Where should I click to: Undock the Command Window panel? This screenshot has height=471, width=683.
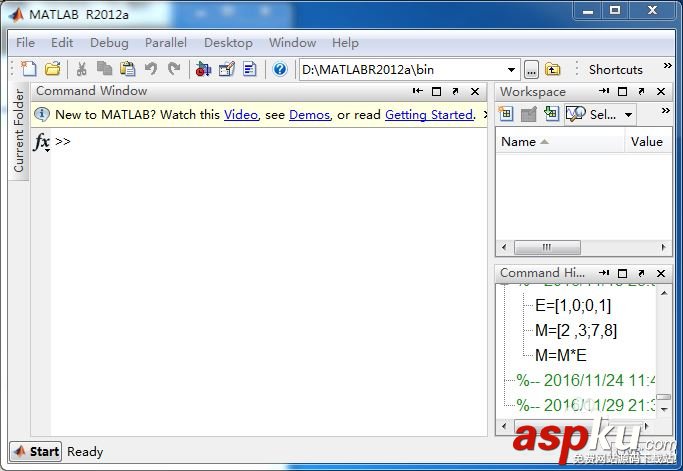point(455,91)
